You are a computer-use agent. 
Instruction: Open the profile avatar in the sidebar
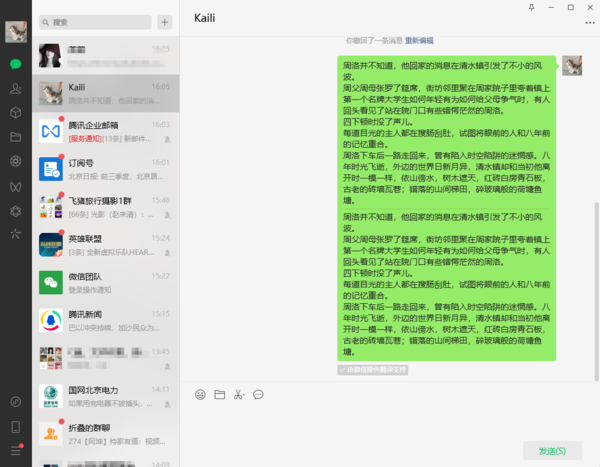16,32
